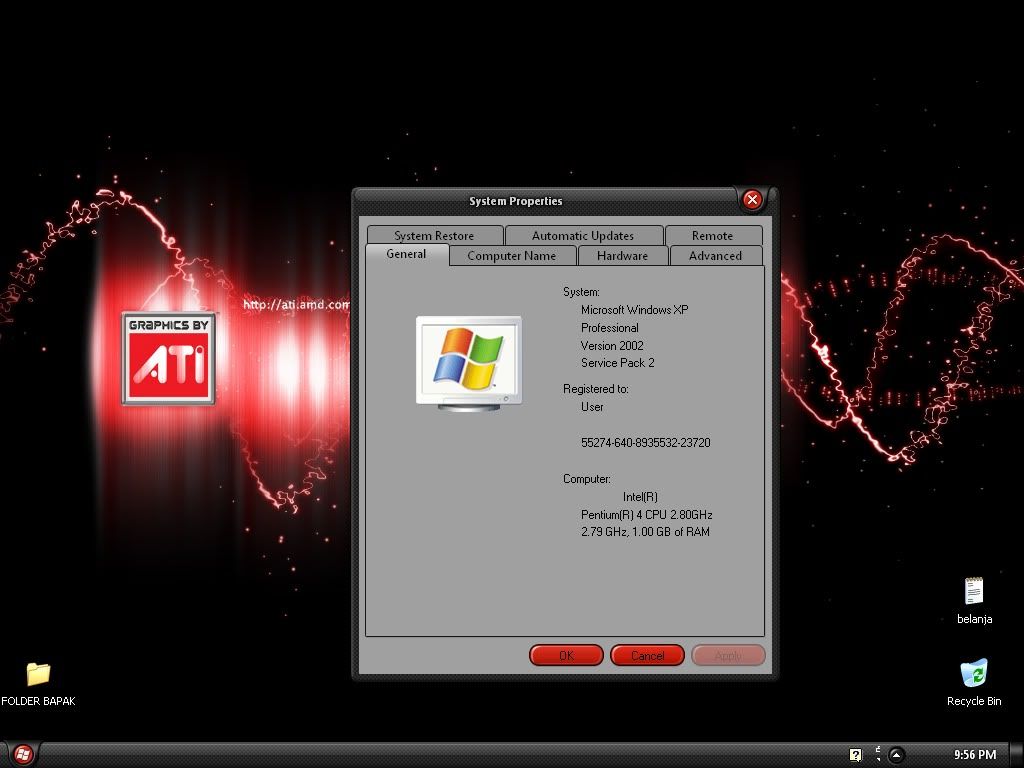
Task: Switch to the Computer Name tab
Action: pos(512,255)
